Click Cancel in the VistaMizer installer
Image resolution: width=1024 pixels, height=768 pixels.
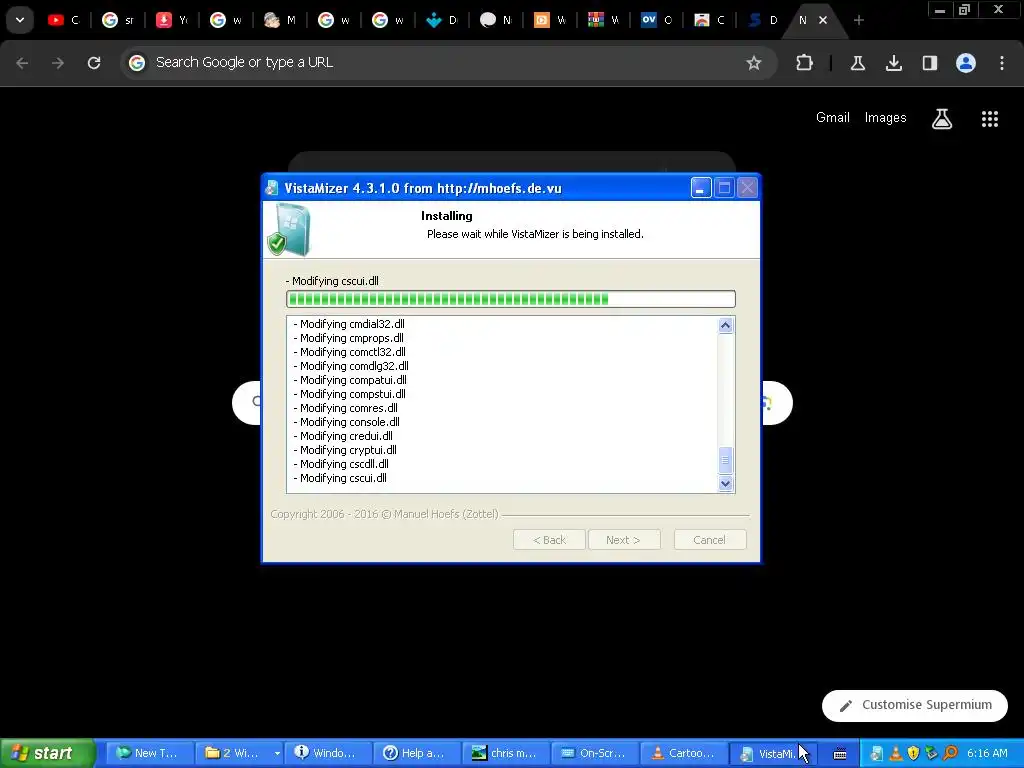(x=710, y=540)
